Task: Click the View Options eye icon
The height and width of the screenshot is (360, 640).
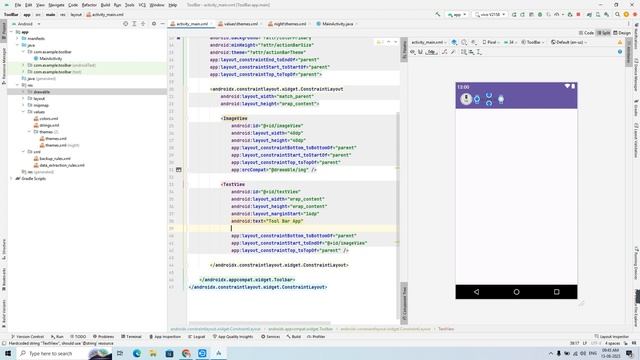Action: (x=413, y=52)
